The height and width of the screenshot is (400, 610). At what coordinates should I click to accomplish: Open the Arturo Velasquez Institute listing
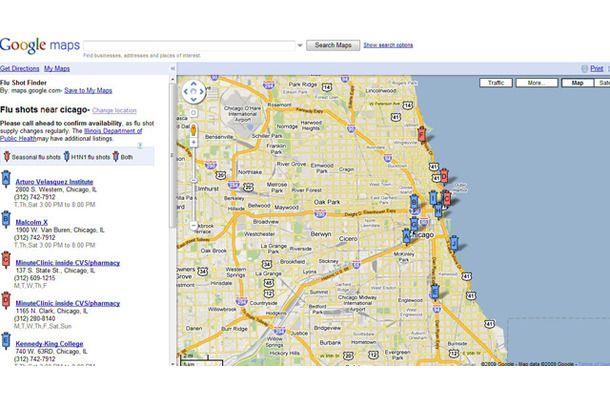(x=54, y=182)
